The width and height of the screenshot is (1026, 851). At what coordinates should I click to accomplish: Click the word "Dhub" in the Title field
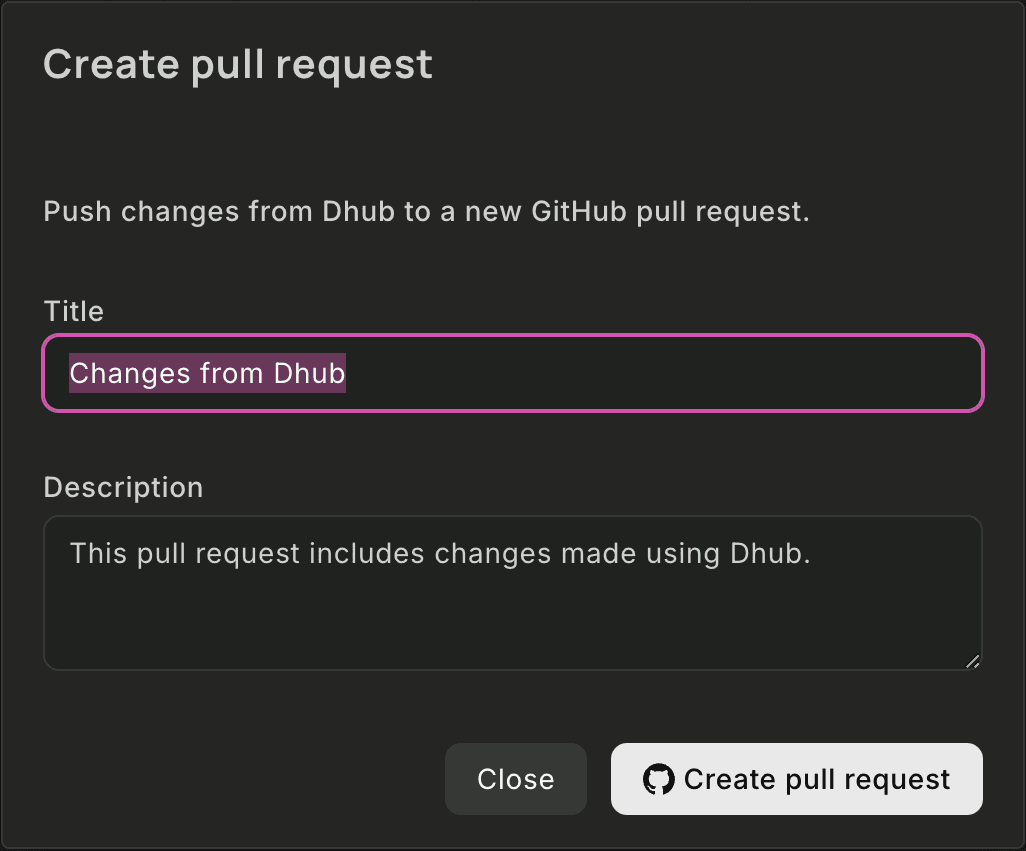pos(309,373)
